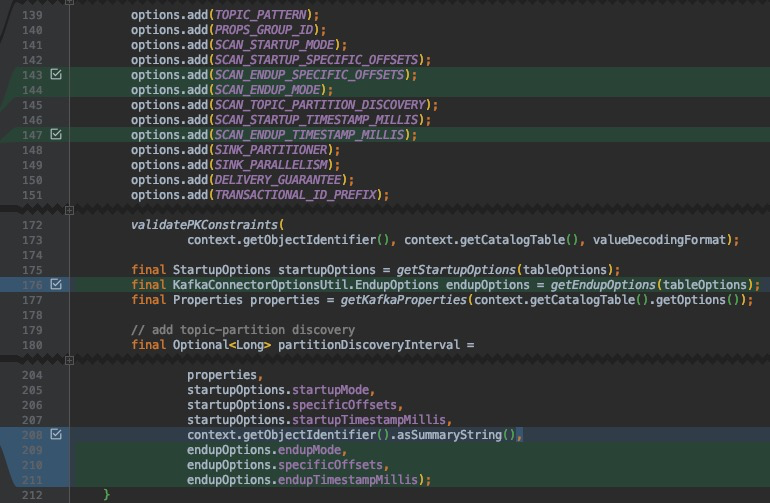
Task: Click validatePKConstraints method call
Action: (x=205, y=225)
